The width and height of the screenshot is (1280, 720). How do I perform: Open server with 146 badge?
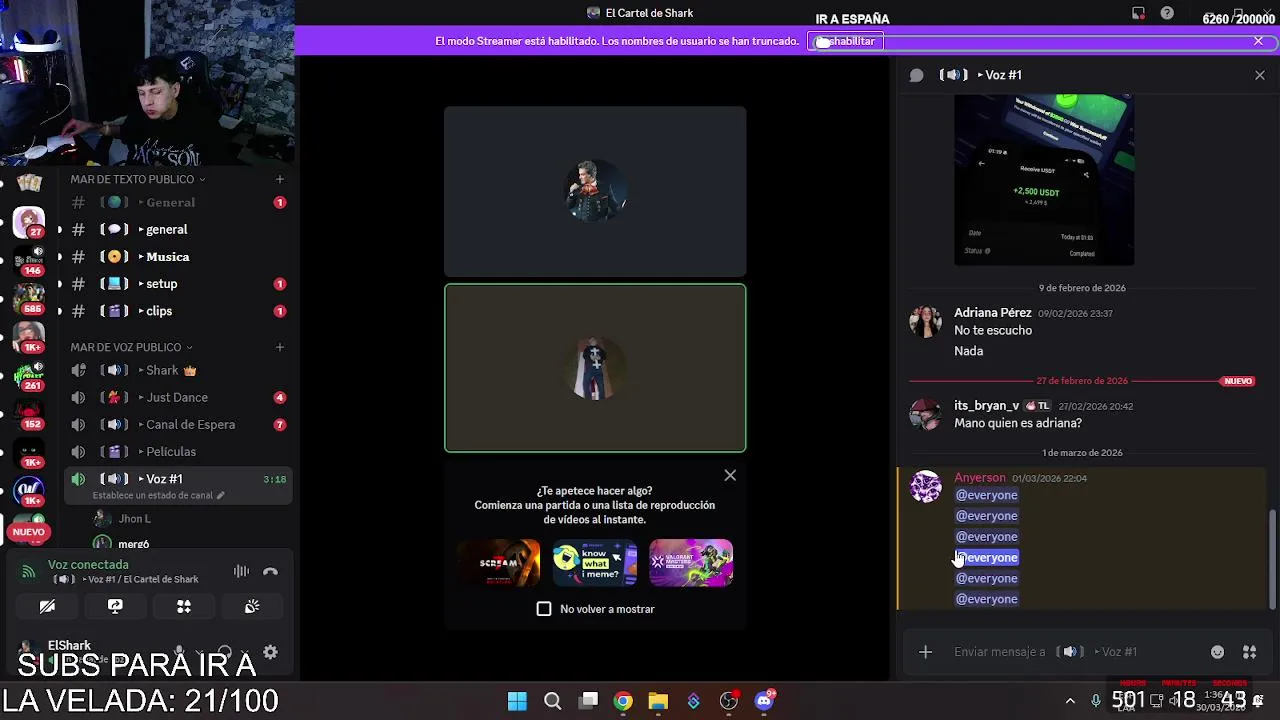(29, 261)
